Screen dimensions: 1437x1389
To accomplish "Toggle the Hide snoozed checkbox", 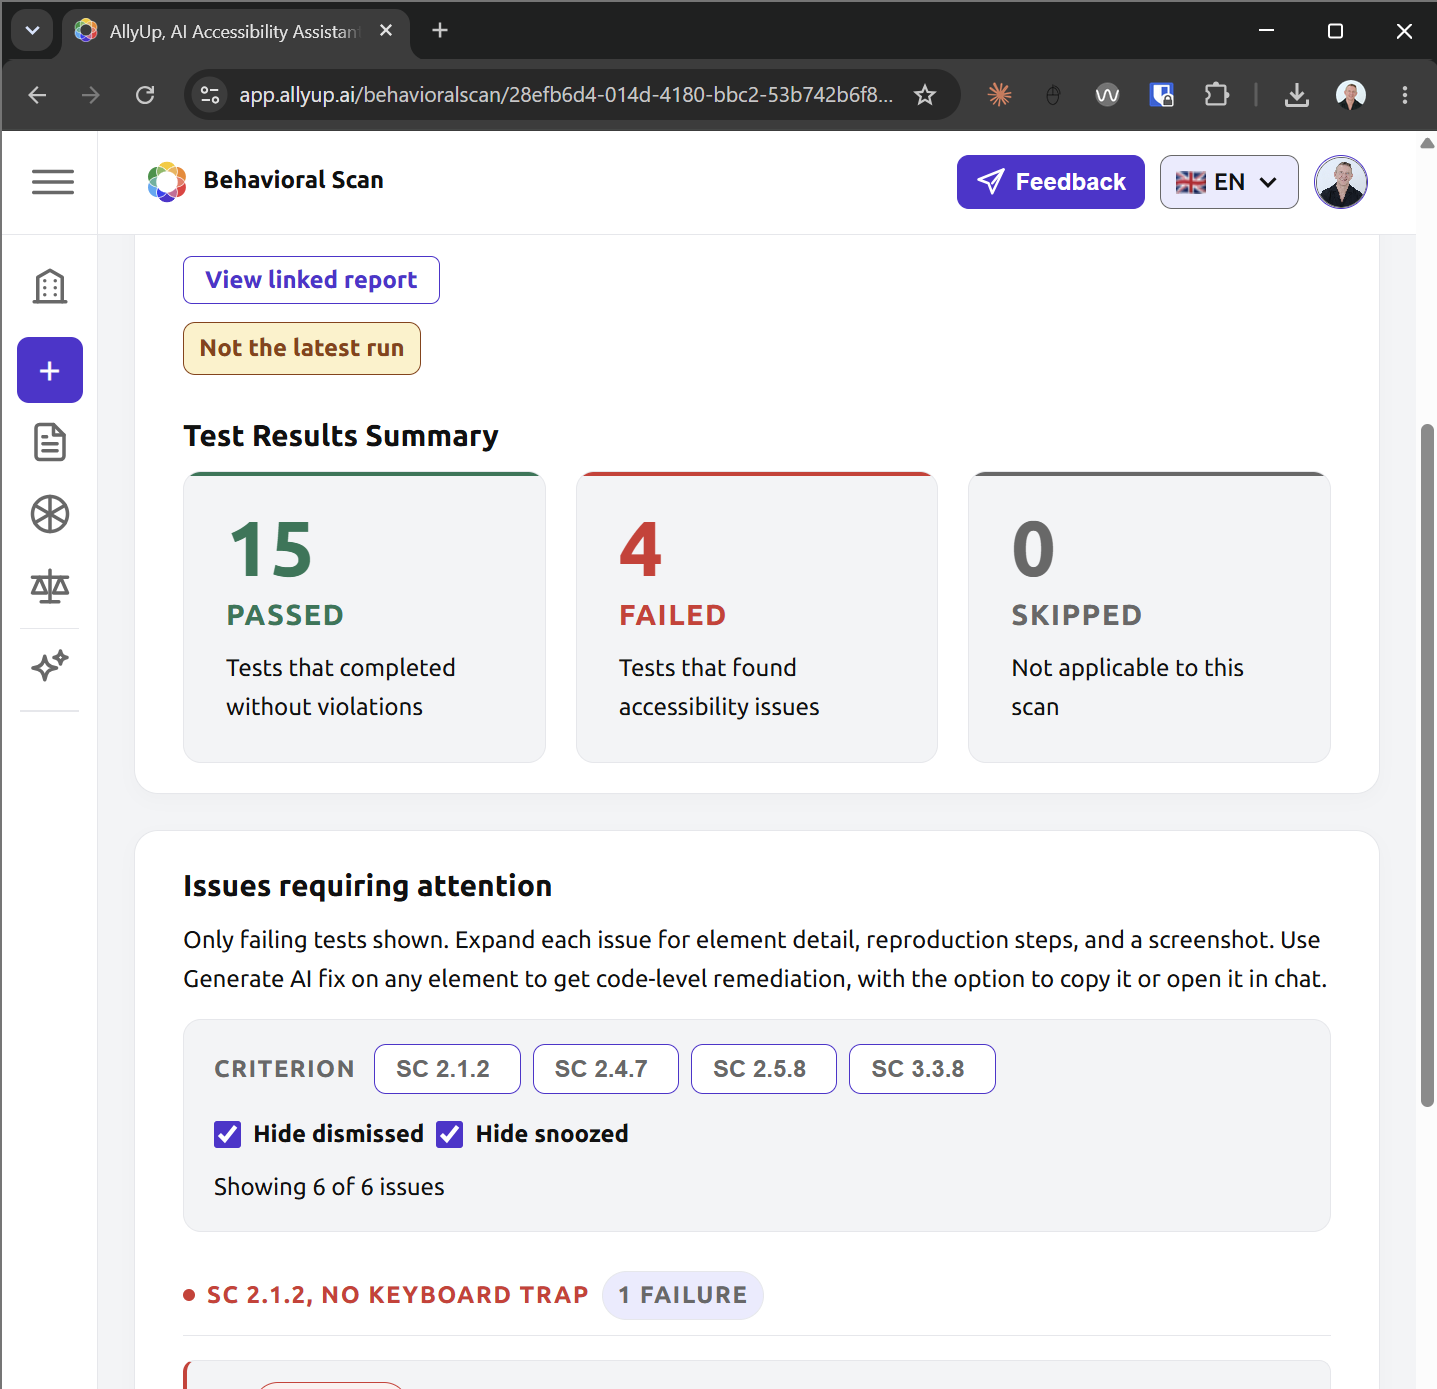I will point(450,1134).
